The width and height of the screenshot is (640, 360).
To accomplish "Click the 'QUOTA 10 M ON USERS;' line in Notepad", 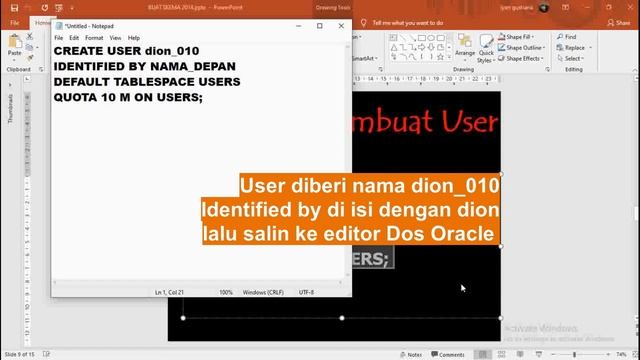I will click(x=128, y=98).
